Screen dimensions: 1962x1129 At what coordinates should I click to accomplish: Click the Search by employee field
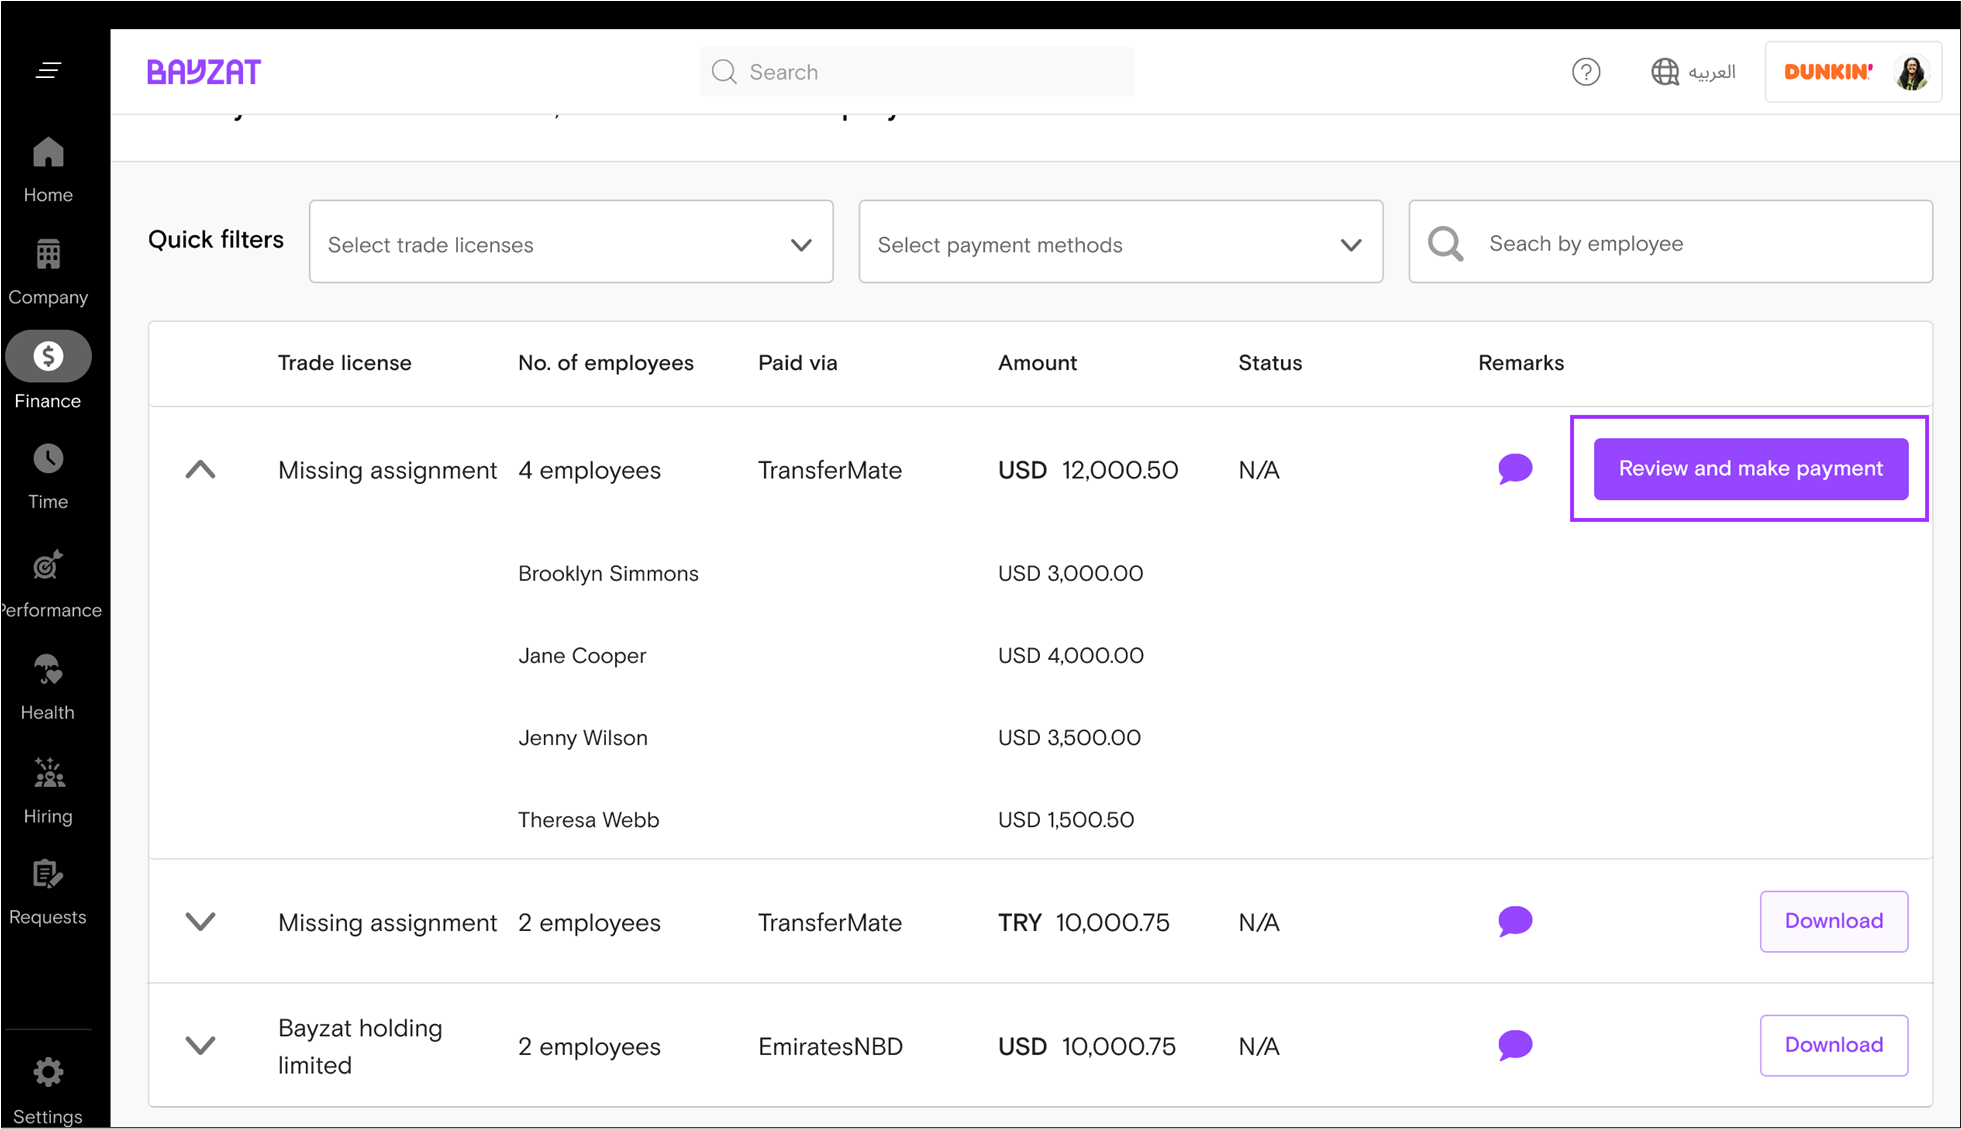coord(1690,243)
